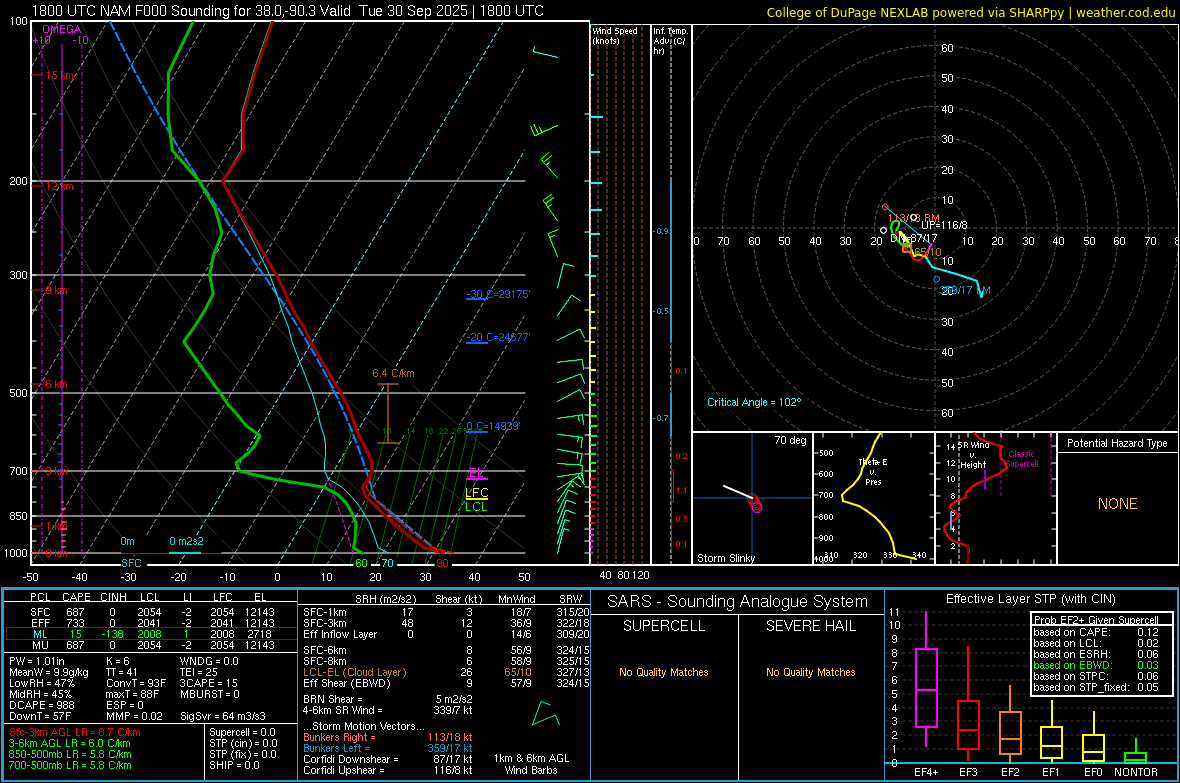The width and height of the screenshot is (1180, 783).
Task: Click the 'CAPE' column header
Action: 76,597
